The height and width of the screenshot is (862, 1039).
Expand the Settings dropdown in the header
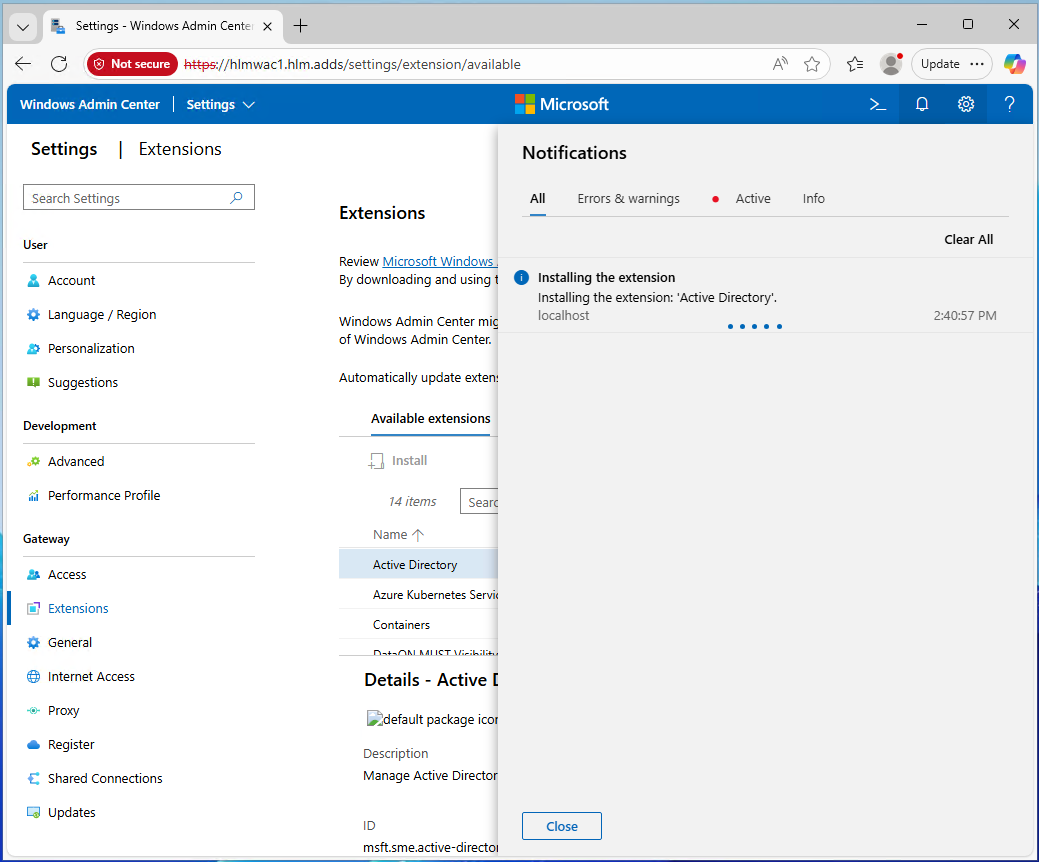(x=221, y=105)
